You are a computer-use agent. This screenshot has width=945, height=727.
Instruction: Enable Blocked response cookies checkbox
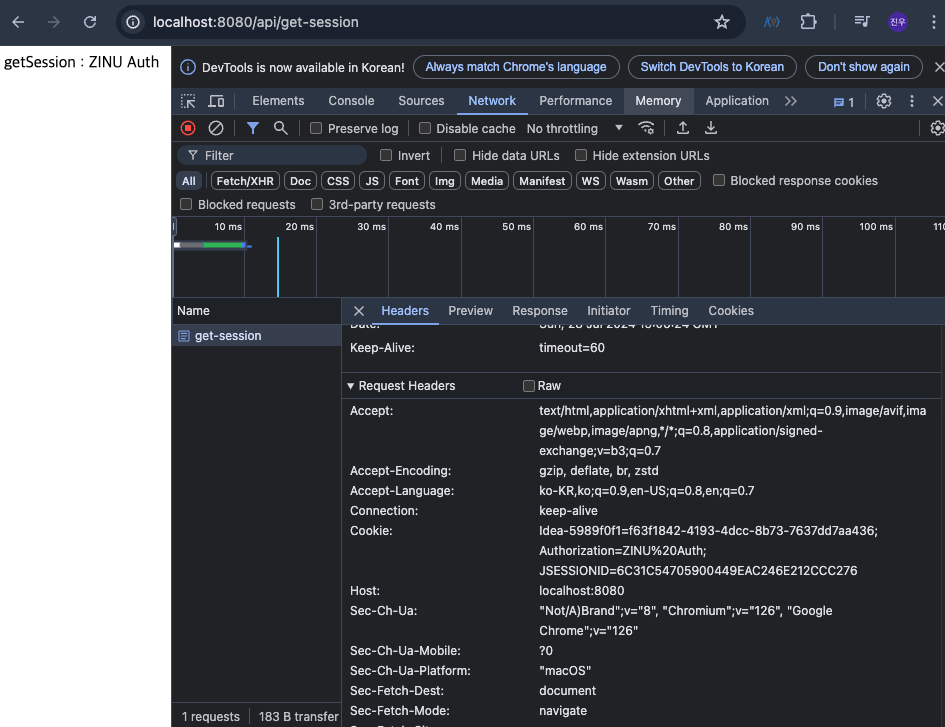tap(719, 180)
